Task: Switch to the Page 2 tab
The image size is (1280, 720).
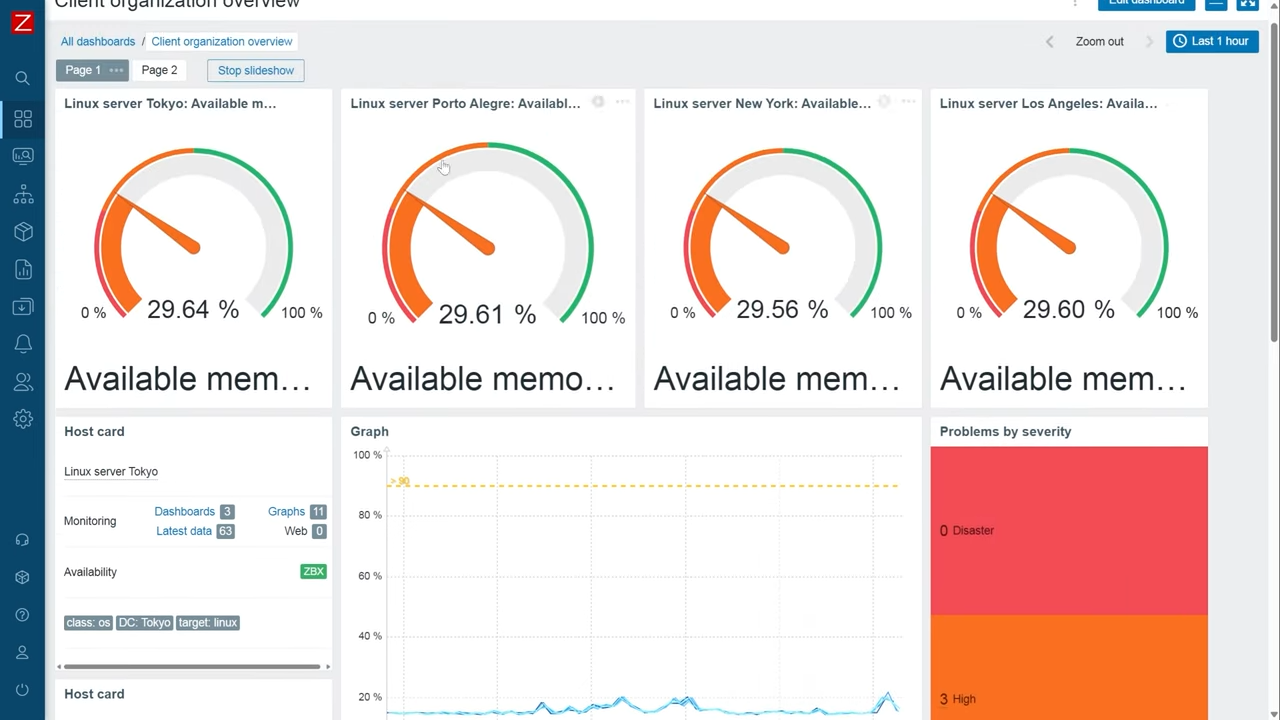Action: point(159,70)
